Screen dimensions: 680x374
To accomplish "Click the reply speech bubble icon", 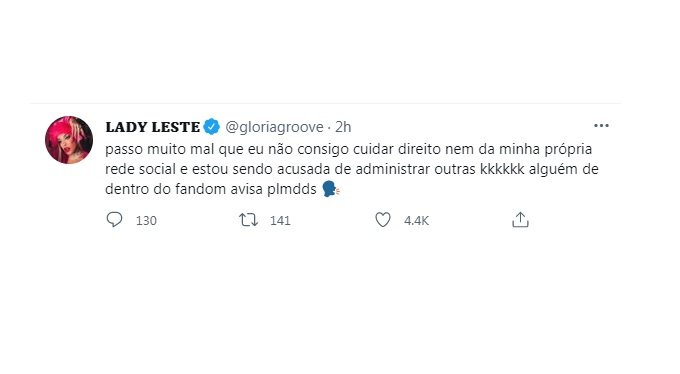I will [114, 220].
